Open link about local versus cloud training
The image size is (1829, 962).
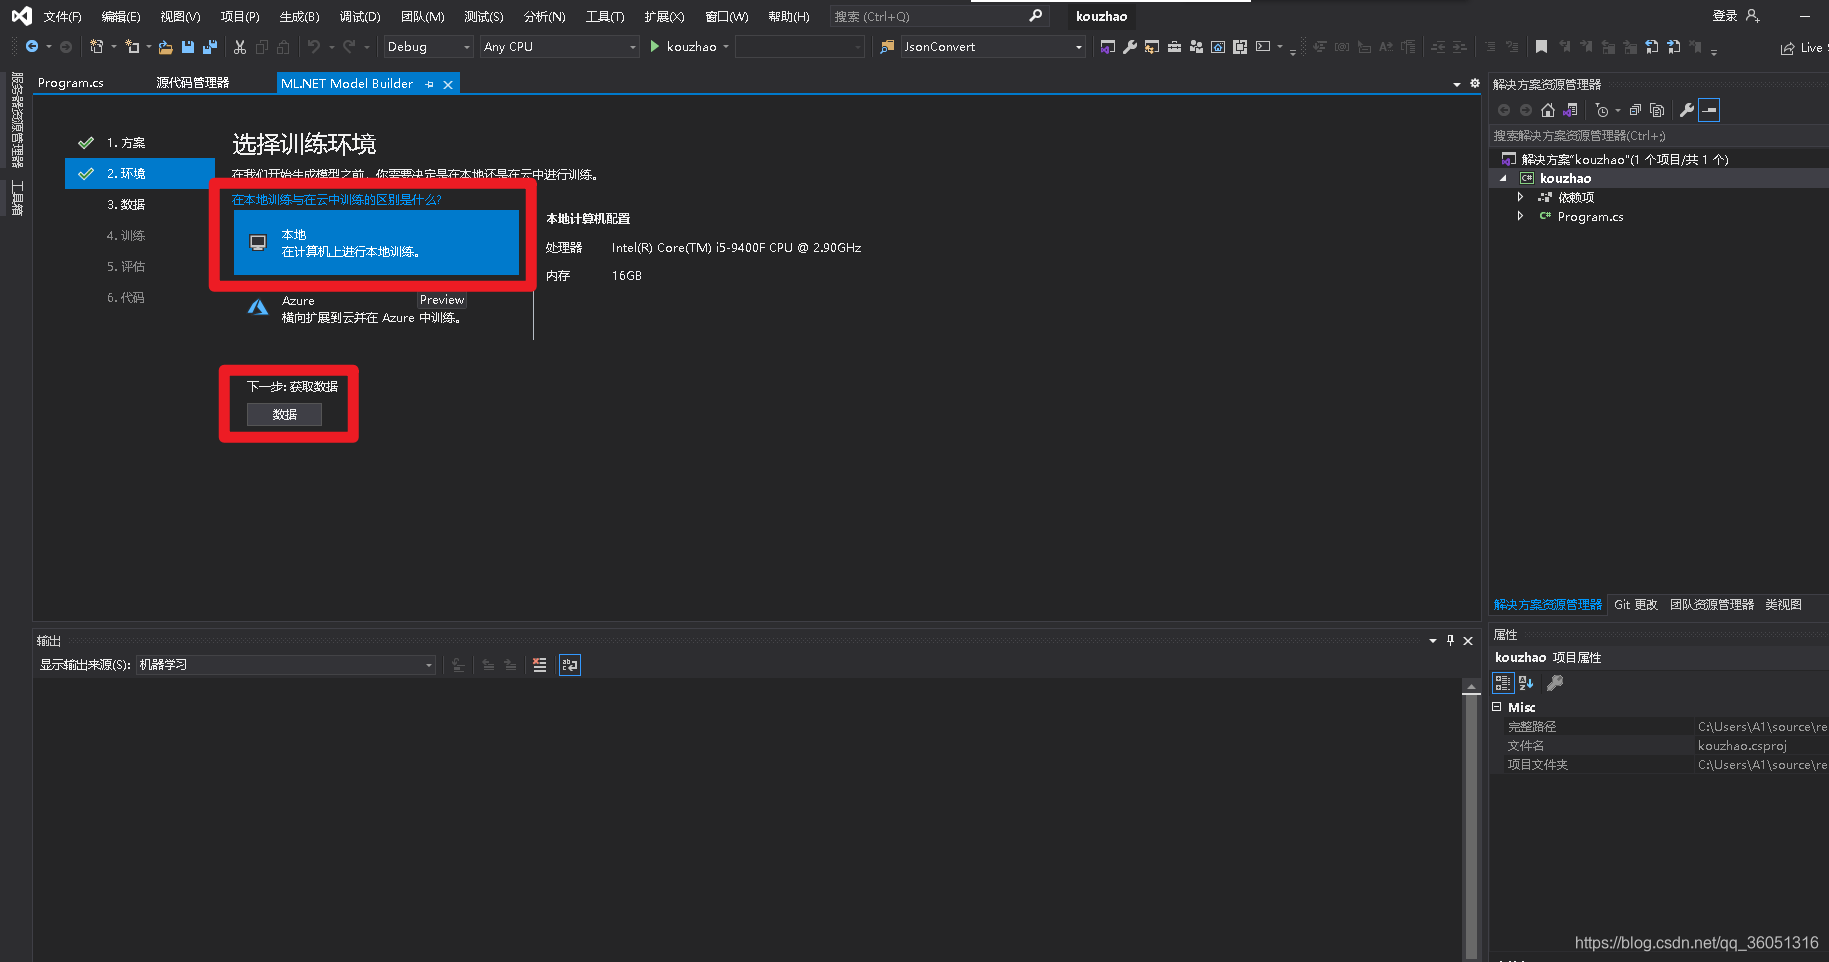[x=337, y=200]
